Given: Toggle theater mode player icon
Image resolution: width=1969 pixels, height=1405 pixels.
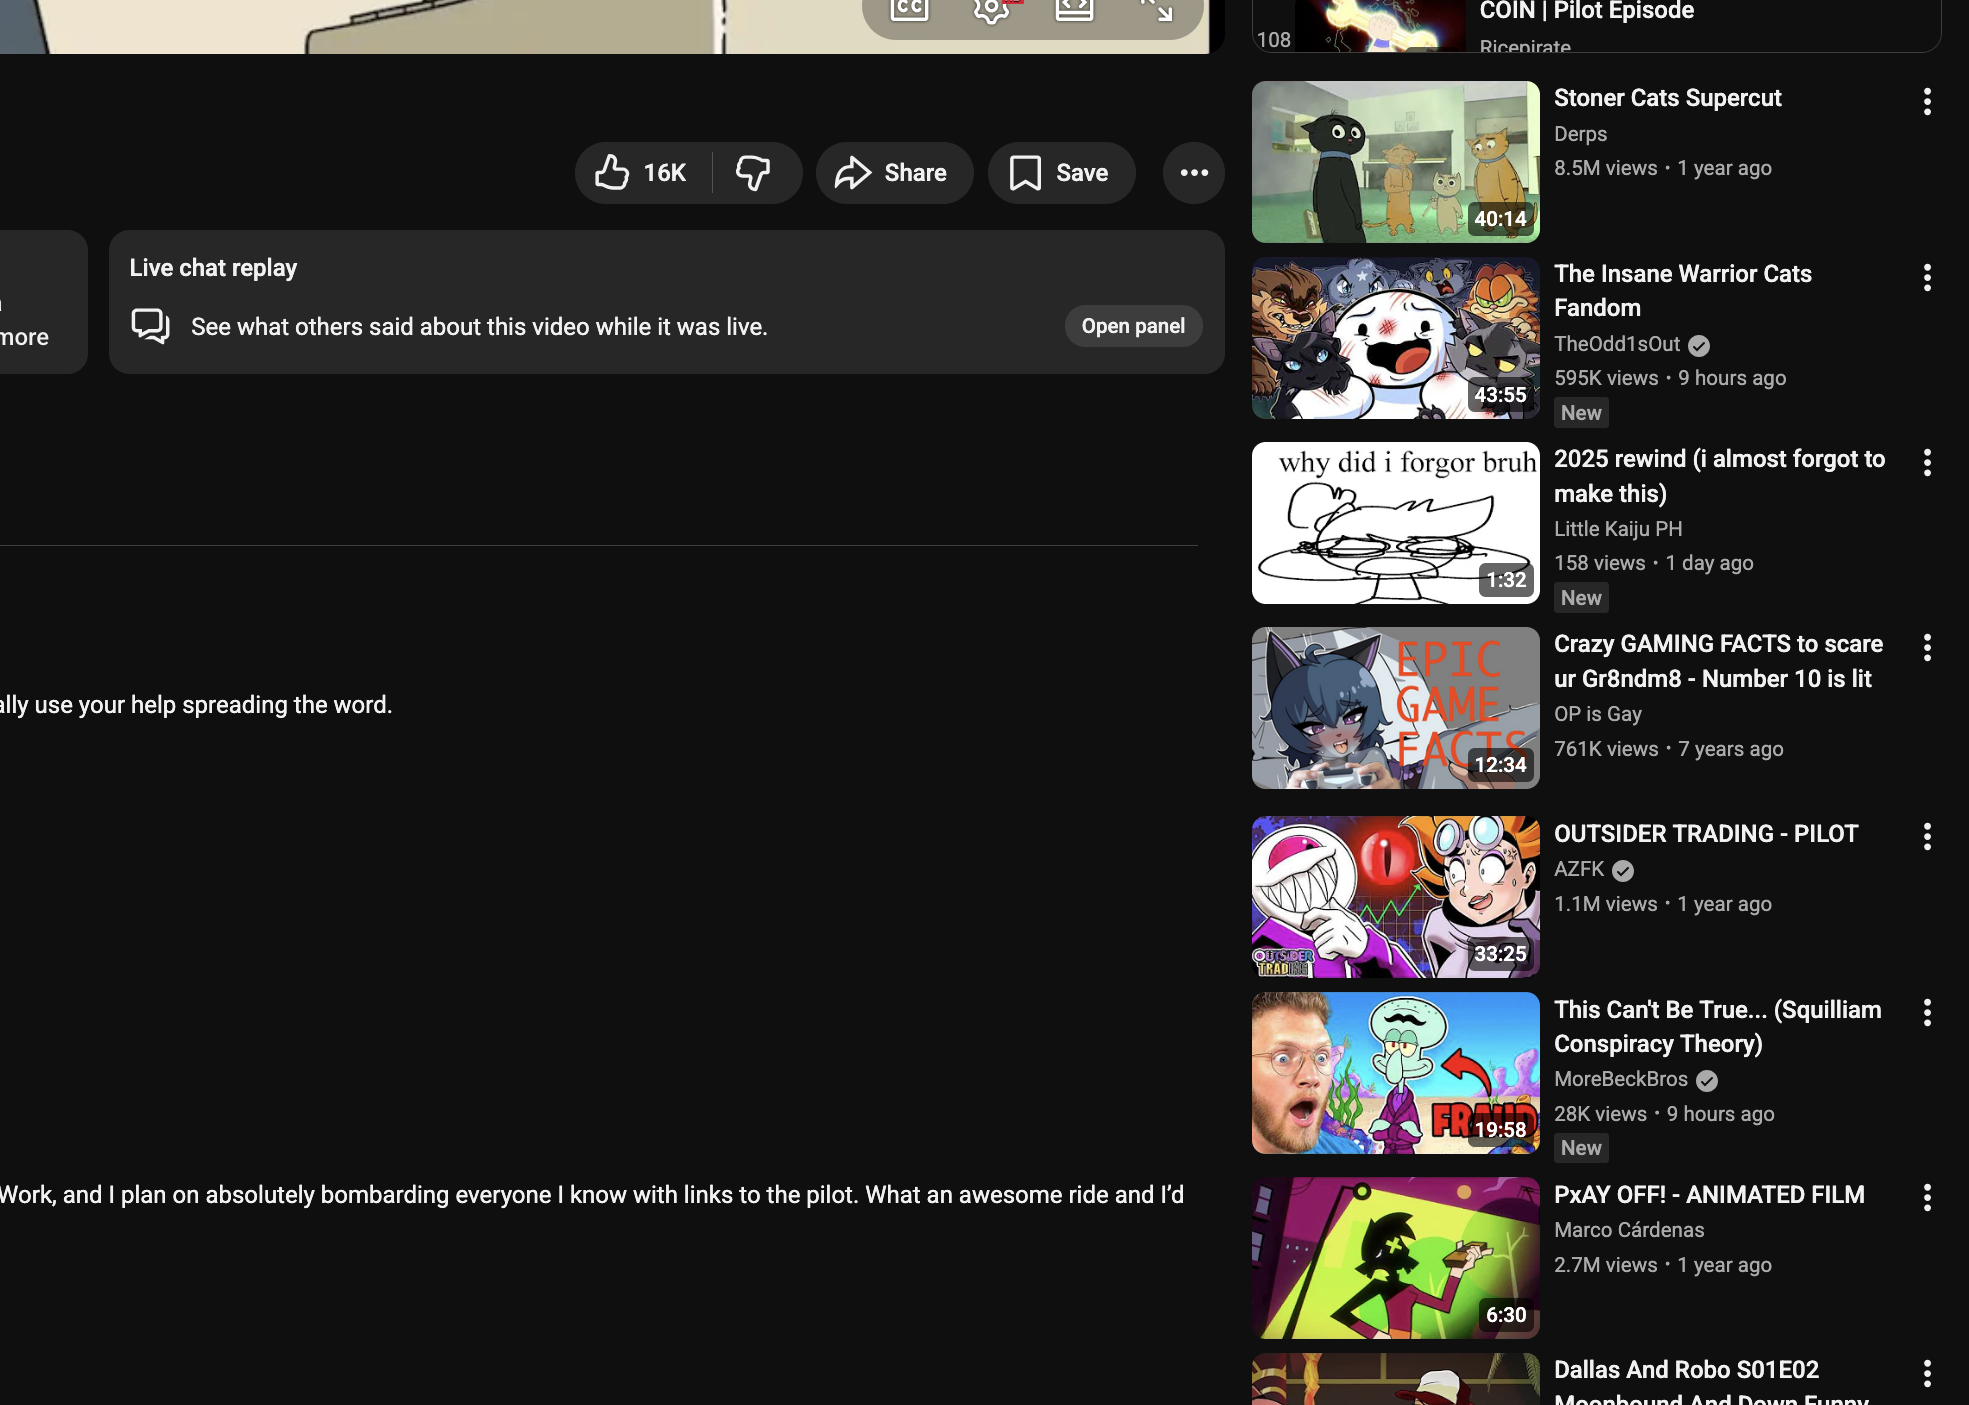Looking at the screenshot, I should pos(1074,9).
